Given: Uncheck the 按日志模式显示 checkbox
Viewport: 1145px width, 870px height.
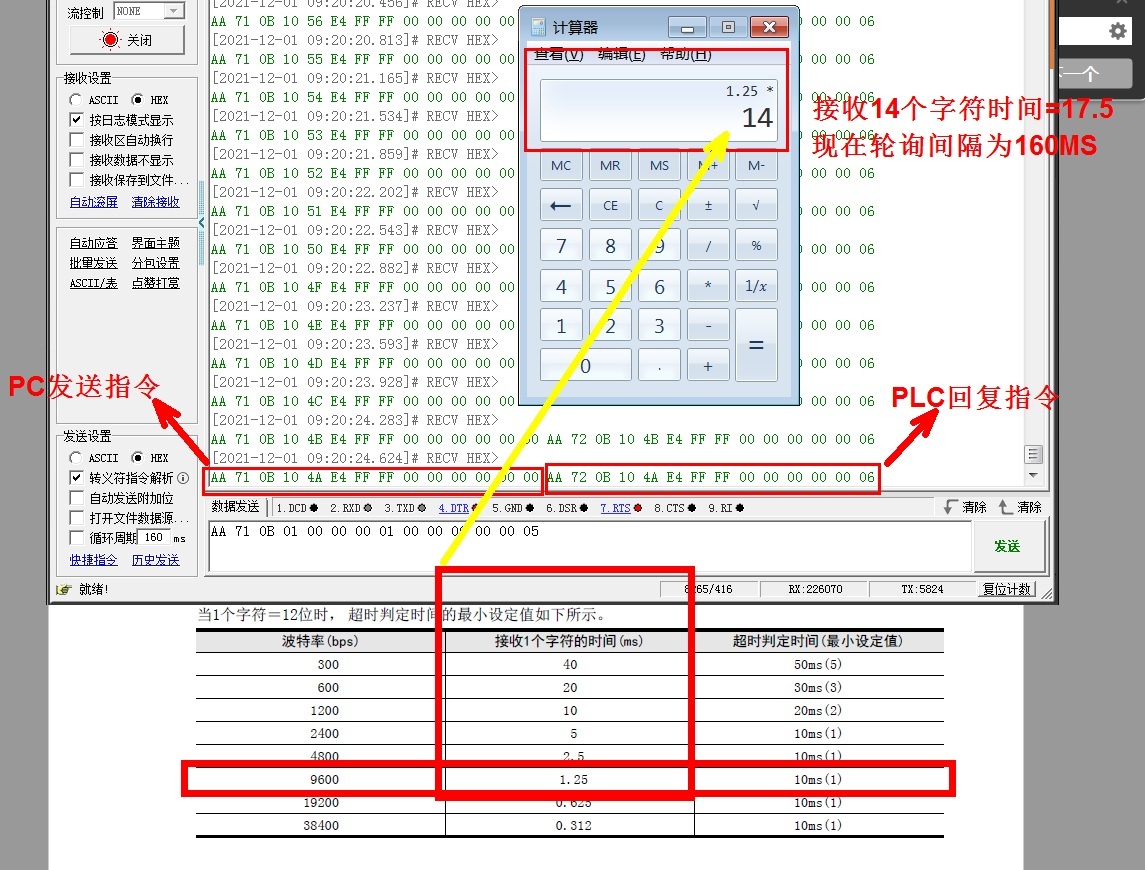Looking at the screenshot, I should point(77,120).
